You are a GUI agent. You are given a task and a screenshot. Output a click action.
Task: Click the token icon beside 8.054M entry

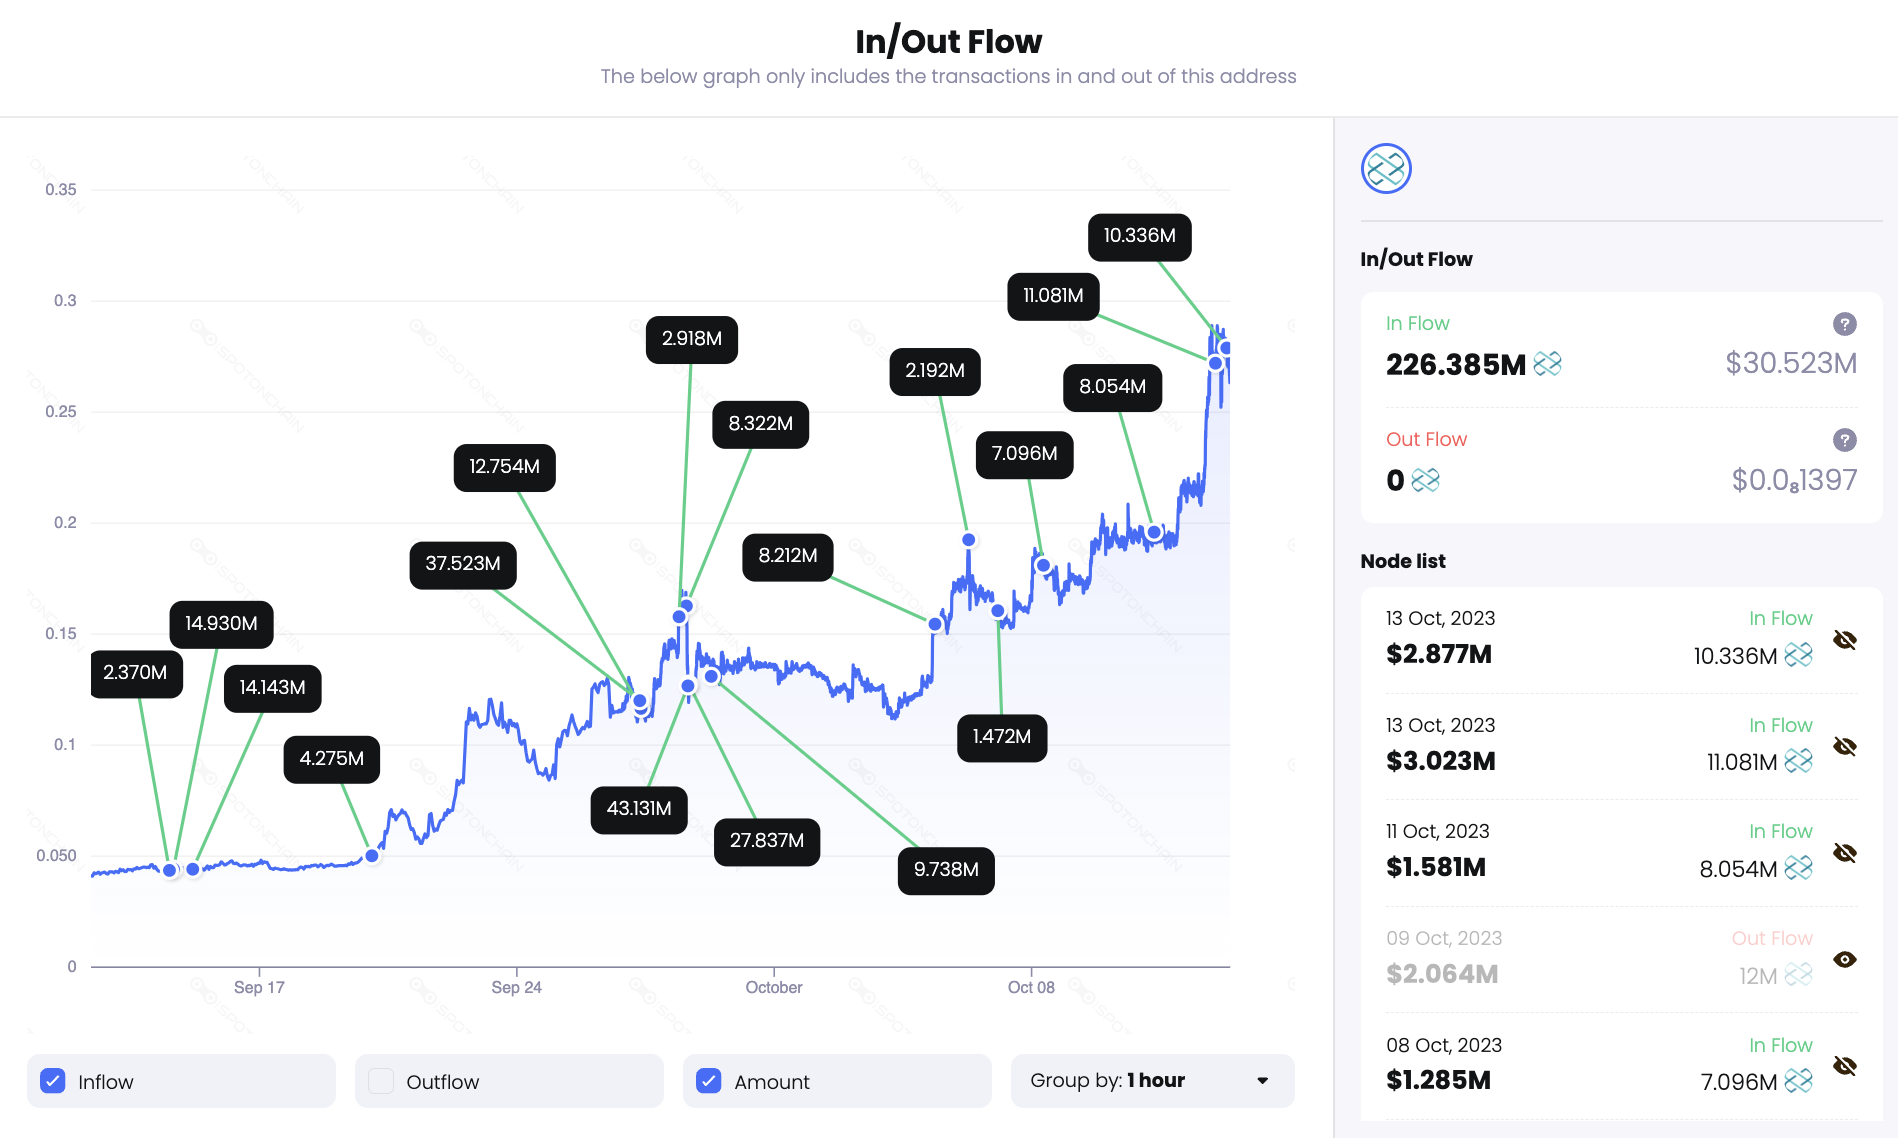pyautogui.click(x=1800, y=868)
